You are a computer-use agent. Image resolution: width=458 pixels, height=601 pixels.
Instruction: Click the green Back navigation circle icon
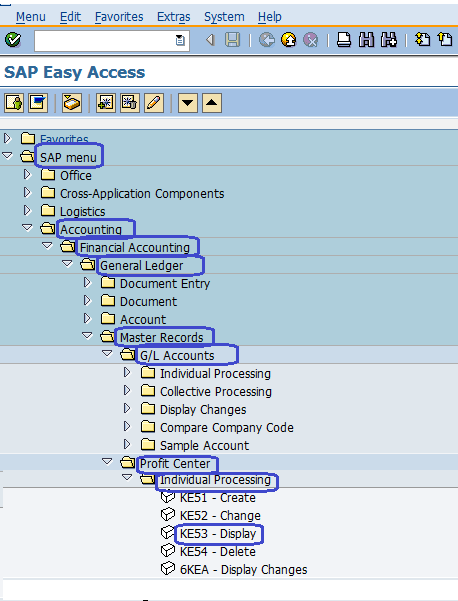(267, 40)
